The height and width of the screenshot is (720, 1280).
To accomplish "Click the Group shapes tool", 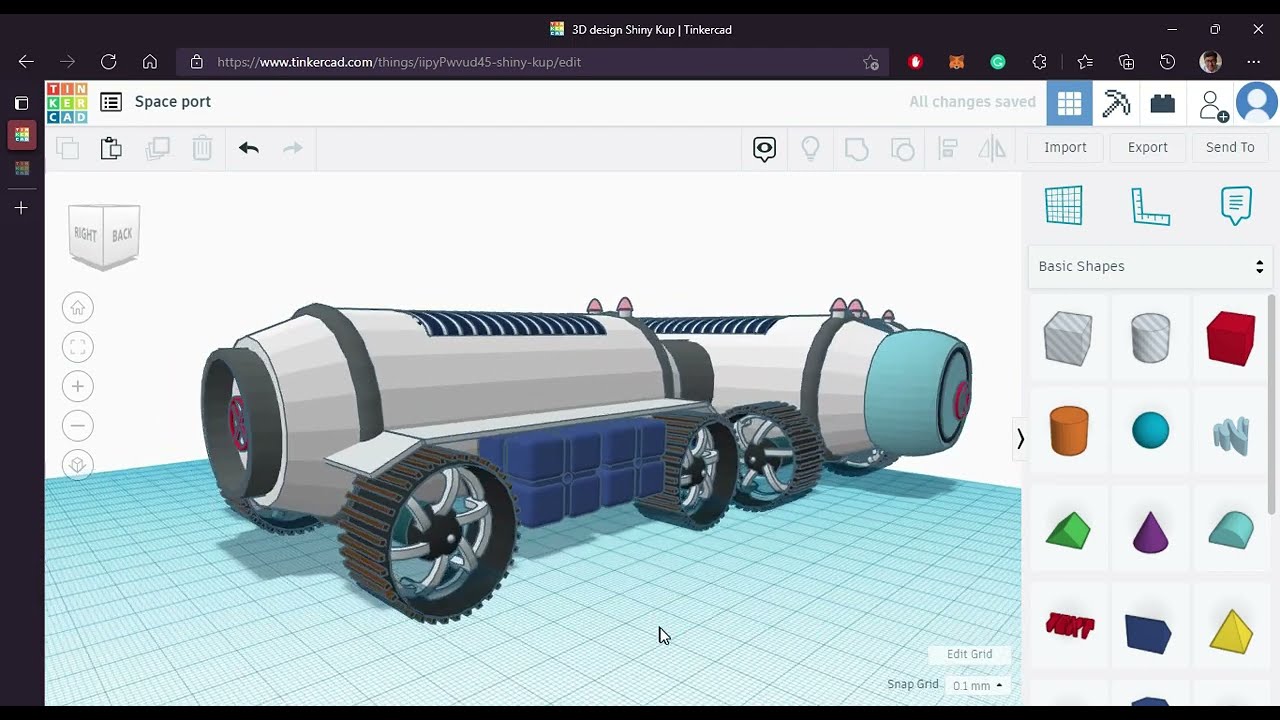I will click(x=856, y=149).
